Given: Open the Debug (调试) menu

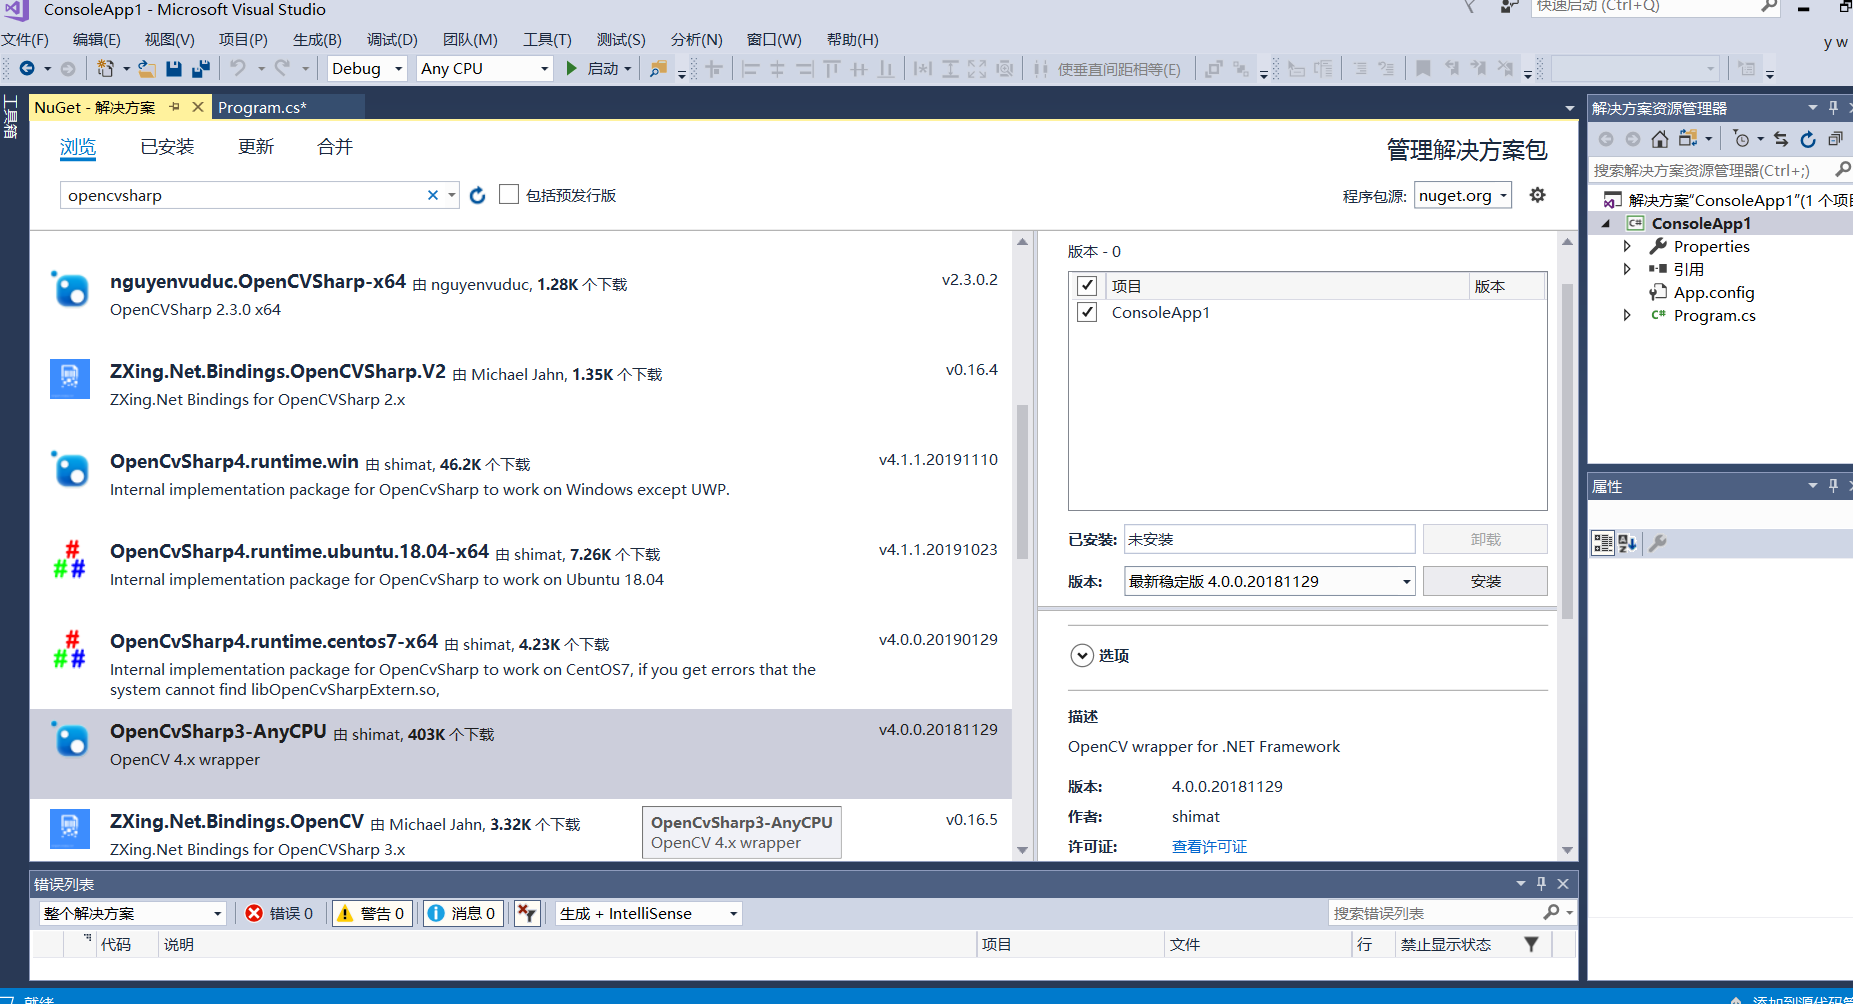Looking at the screenshot, I should 392,39.
